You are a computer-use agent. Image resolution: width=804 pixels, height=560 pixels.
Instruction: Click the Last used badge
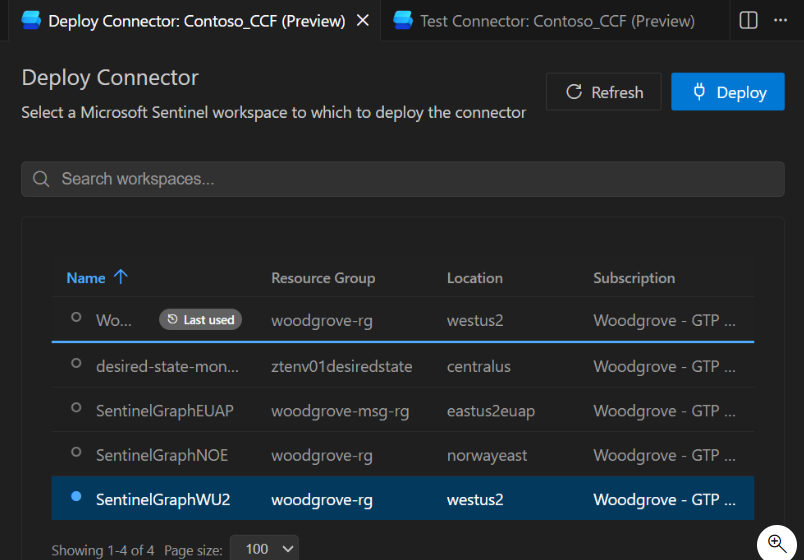pyautogui.click(x=200, y=320)
